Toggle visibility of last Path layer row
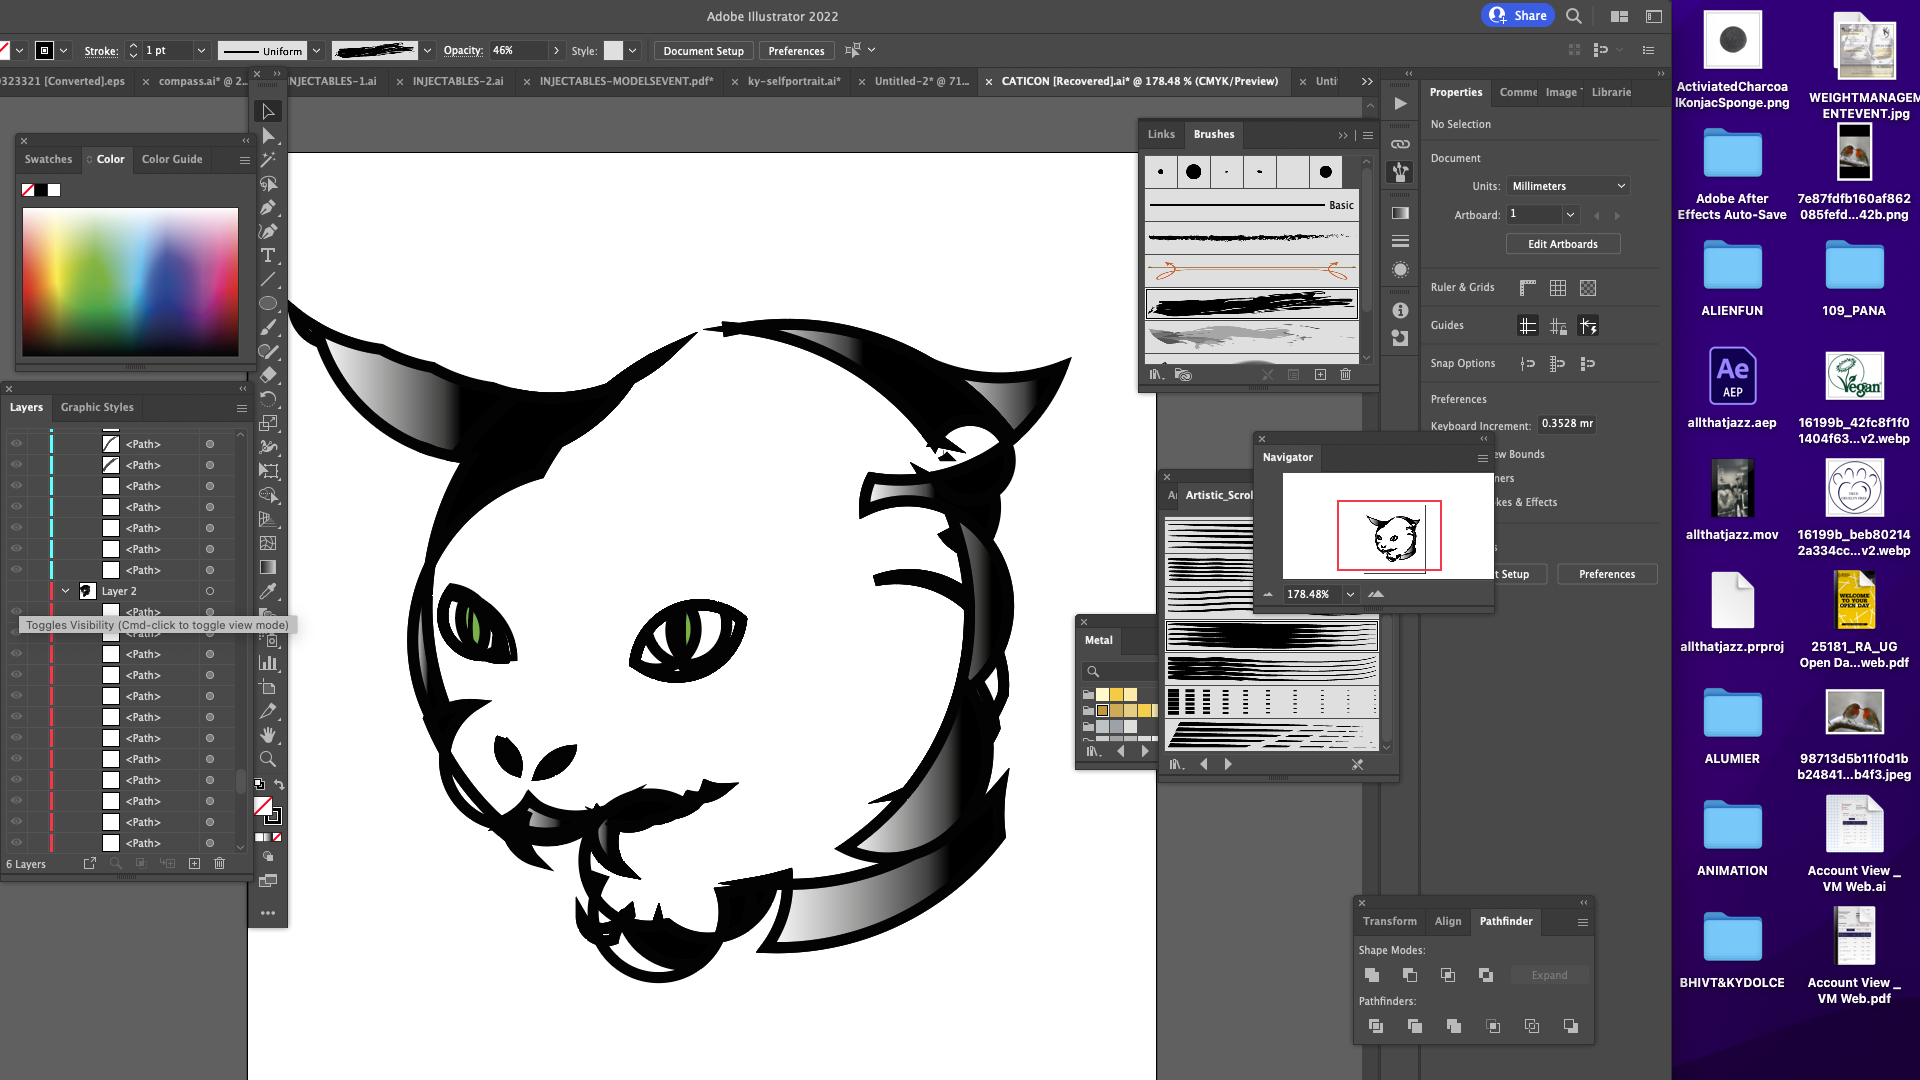 tap(16, 842)
